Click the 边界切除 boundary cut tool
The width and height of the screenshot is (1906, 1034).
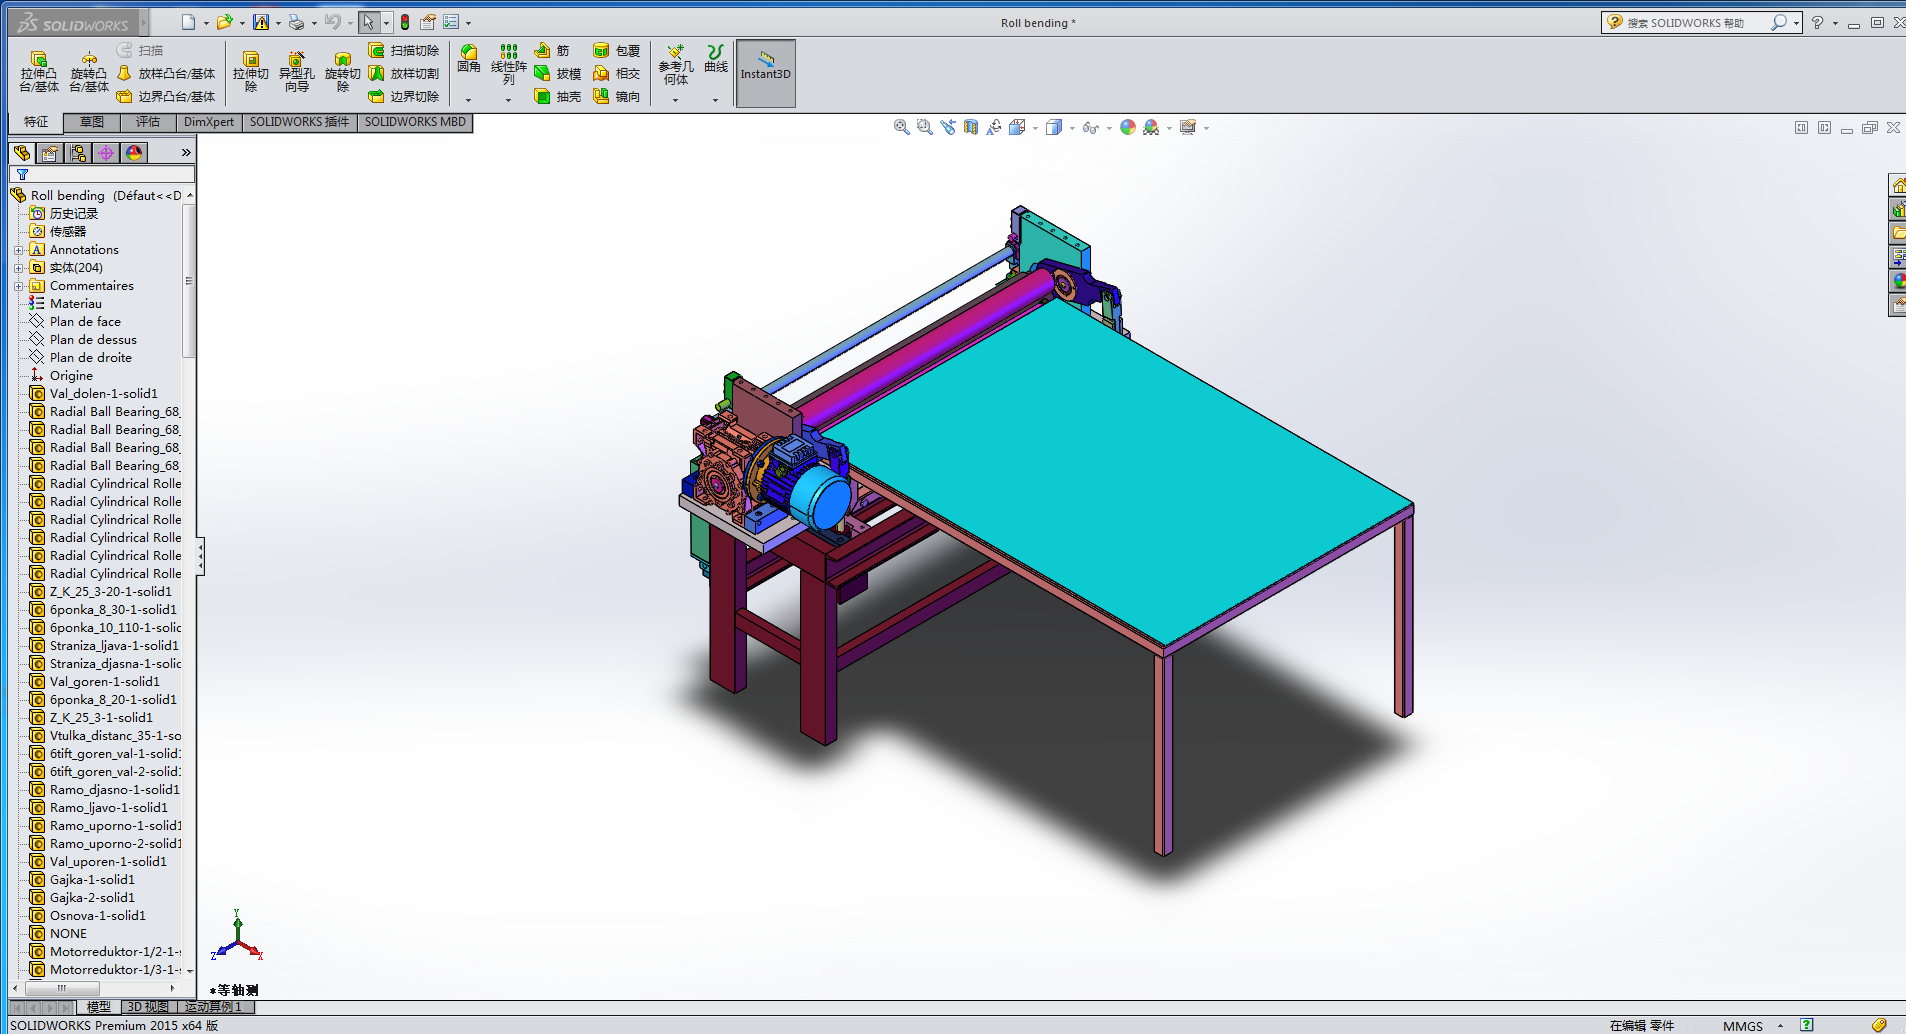coord(404,96)
